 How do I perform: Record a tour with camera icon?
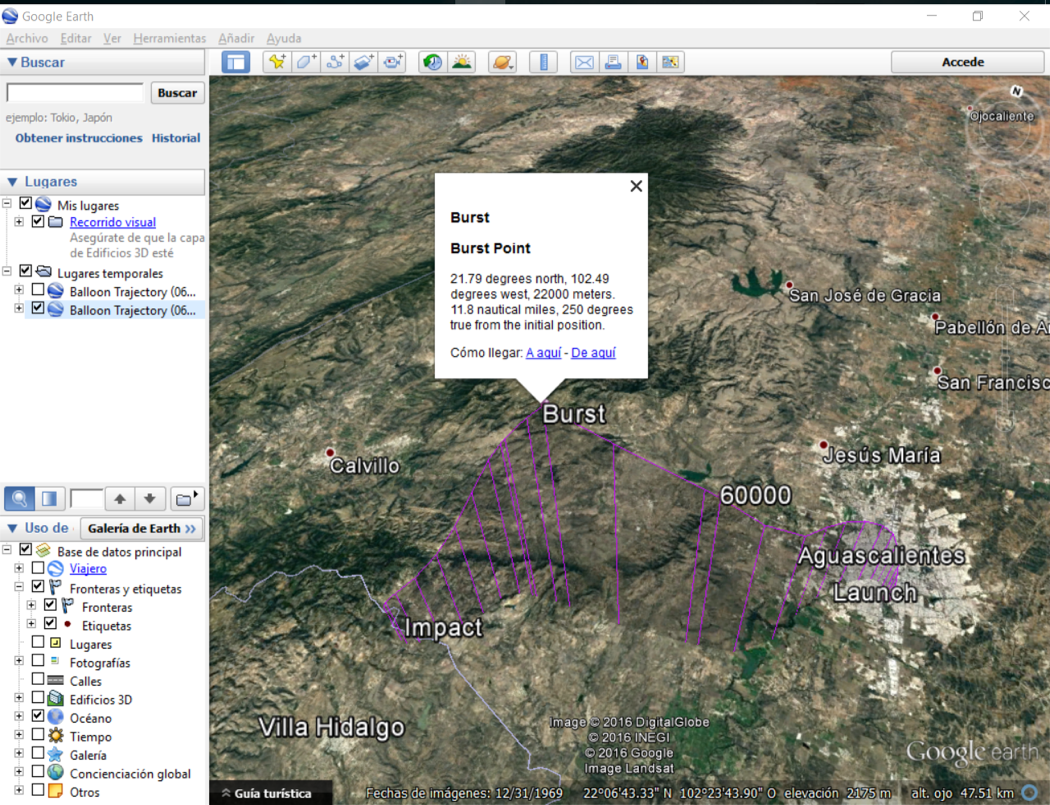point(392,62)
